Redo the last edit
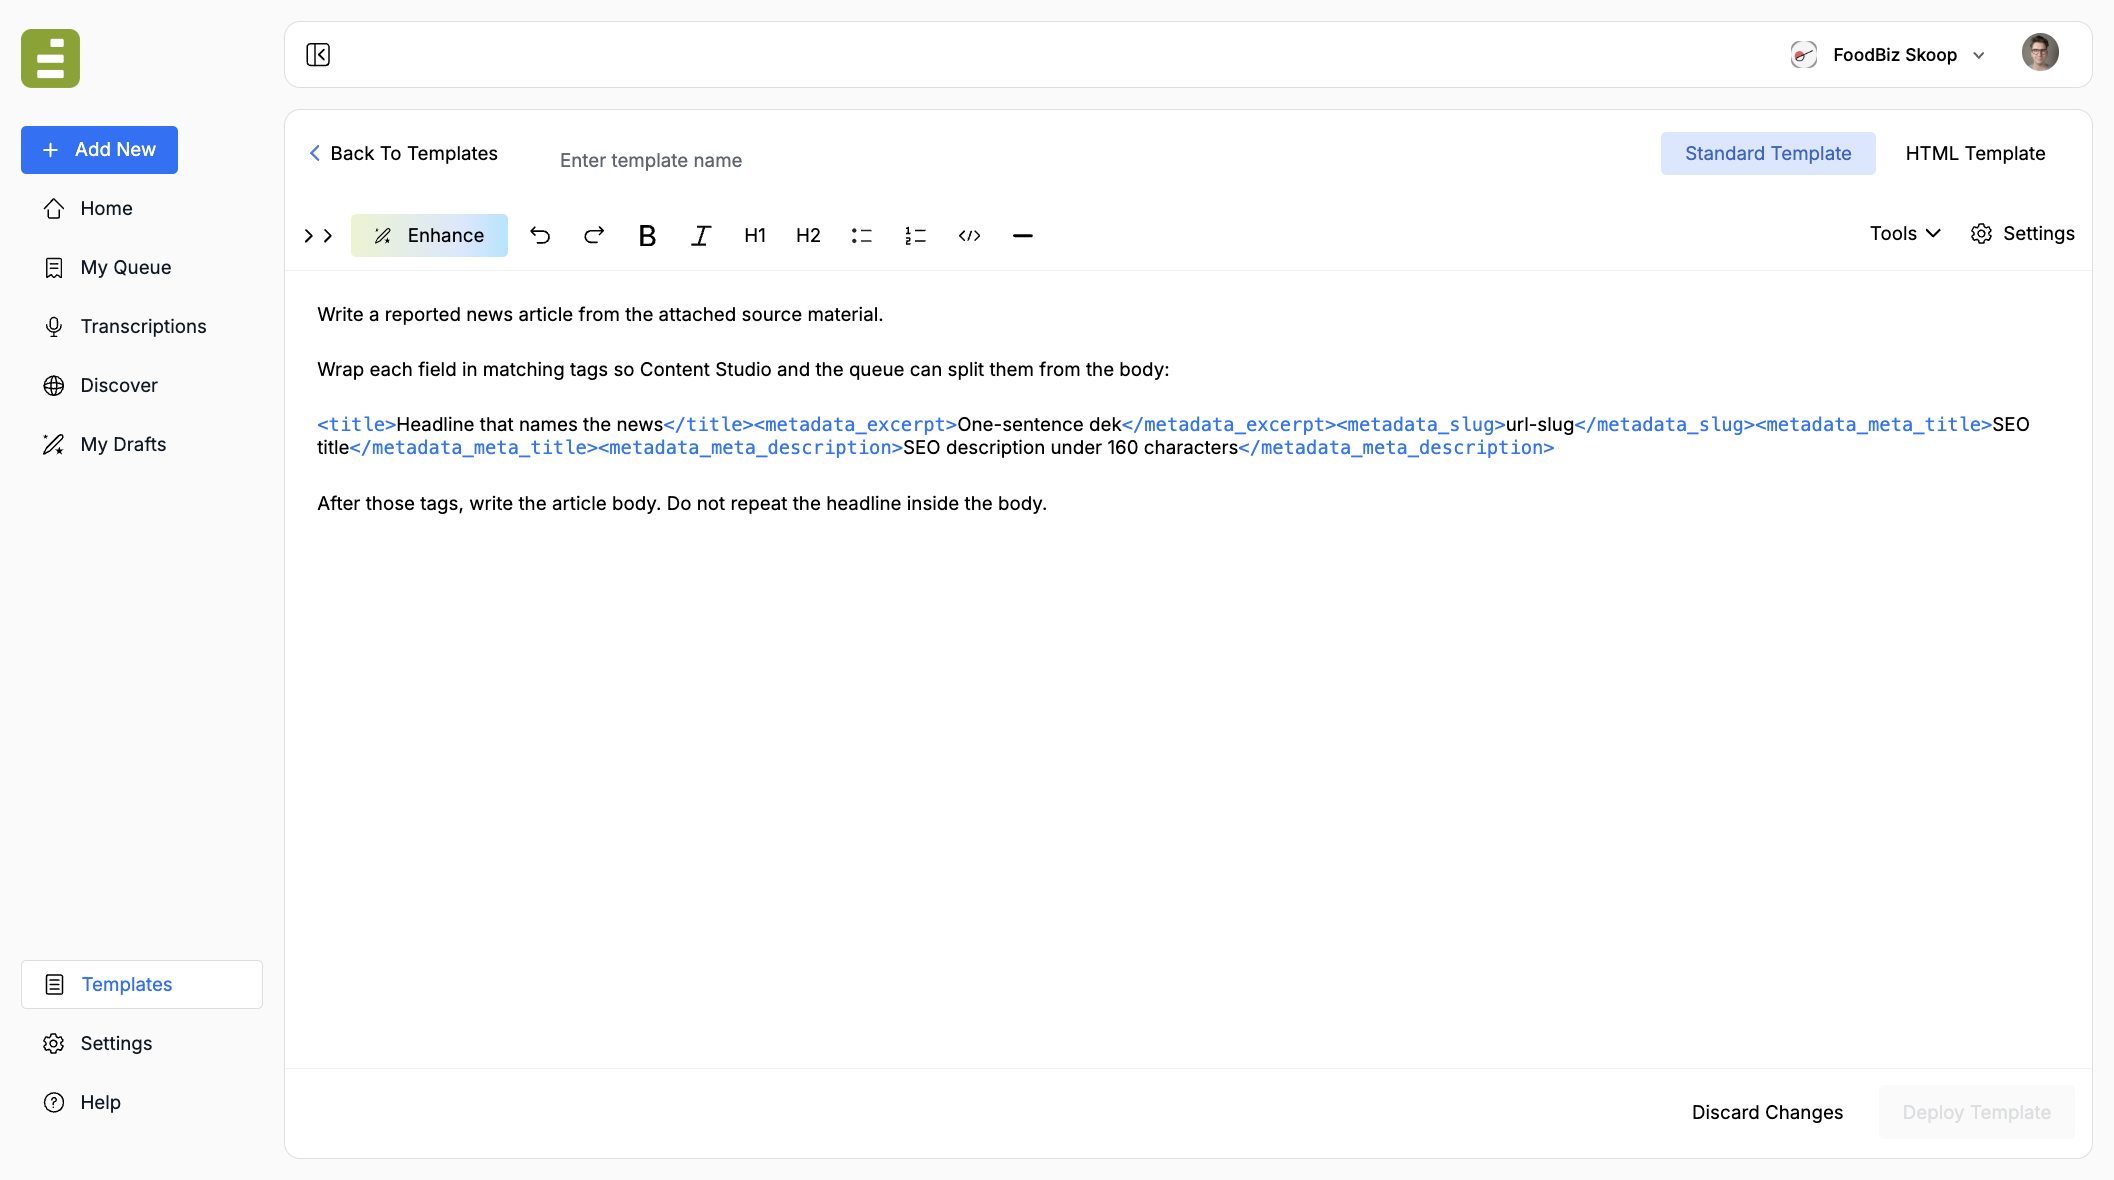2114x1180 pixels. (594, 235)
